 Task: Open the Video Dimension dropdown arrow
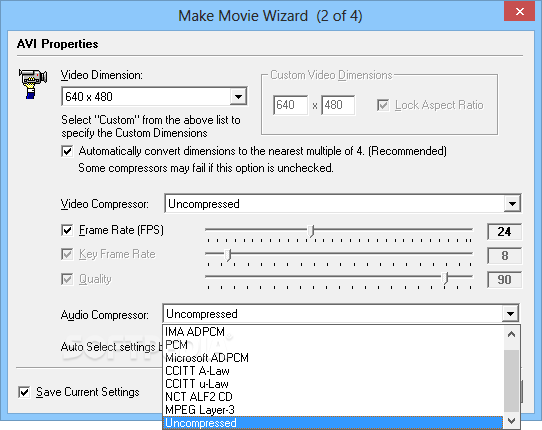(x=238, y=96)
